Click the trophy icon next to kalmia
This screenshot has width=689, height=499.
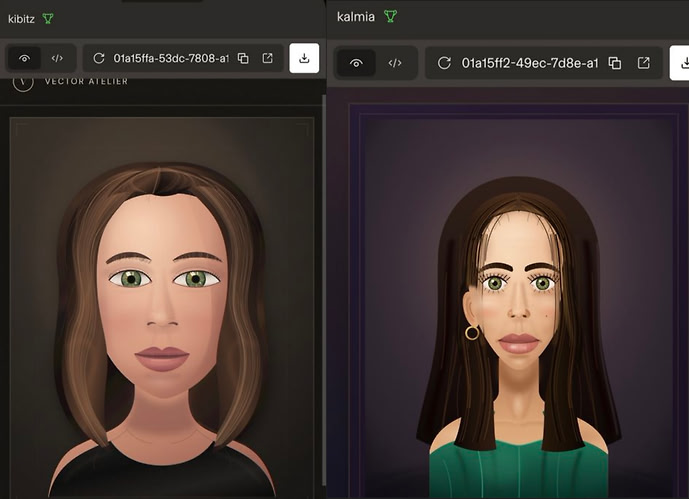(390, 16)
